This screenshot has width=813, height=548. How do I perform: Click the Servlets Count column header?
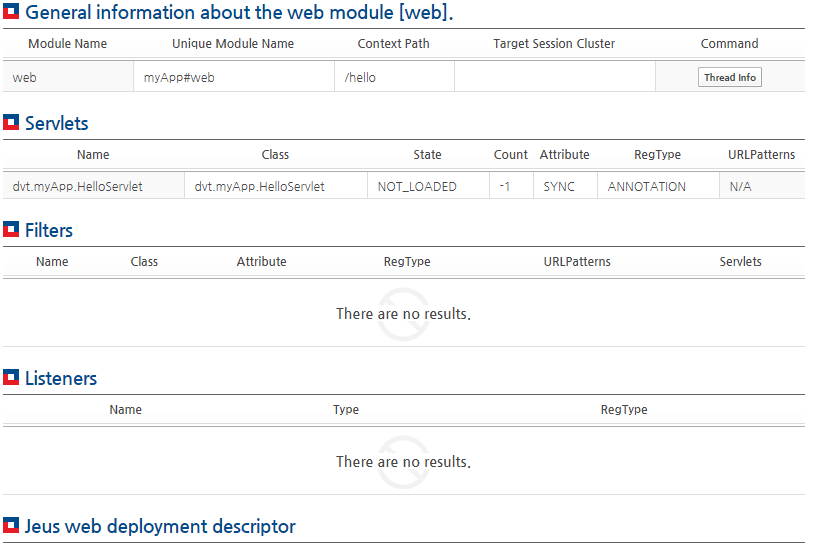click(x=510, y=154)
